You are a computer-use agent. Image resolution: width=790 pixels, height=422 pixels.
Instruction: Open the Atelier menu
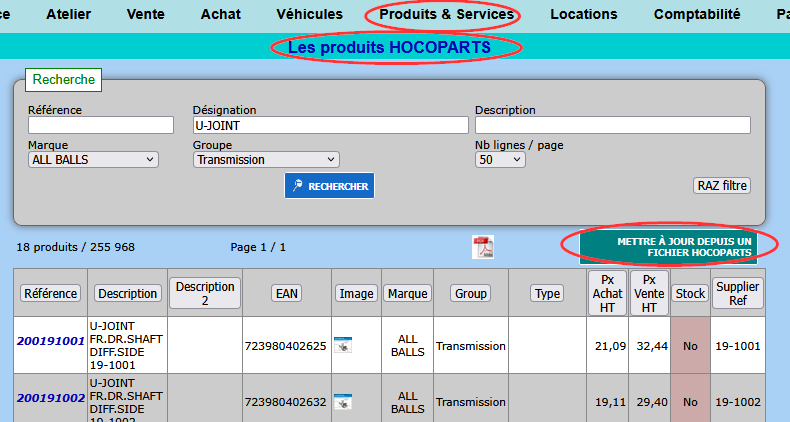tap(69, 14)
